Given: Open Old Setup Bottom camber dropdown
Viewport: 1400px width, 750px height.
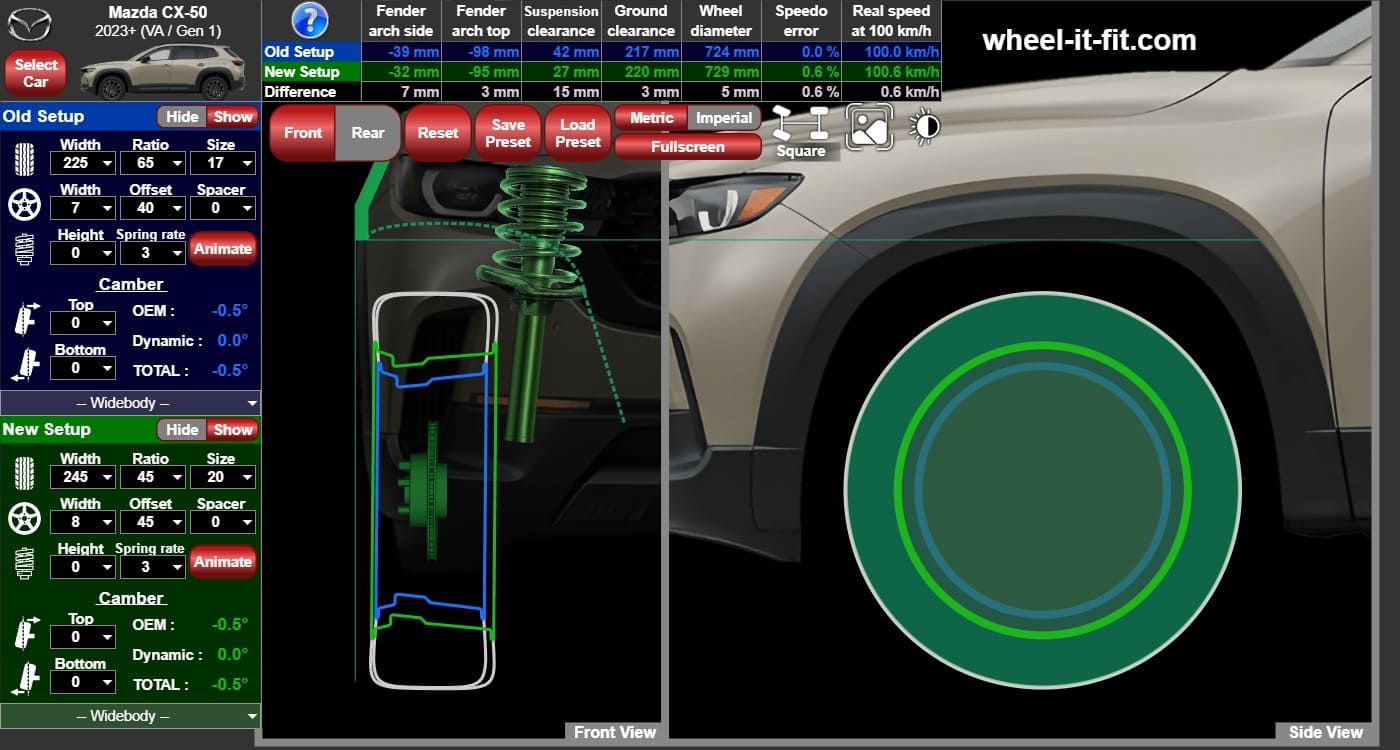Looking at the screenshot, I should (x=82, y=368).
